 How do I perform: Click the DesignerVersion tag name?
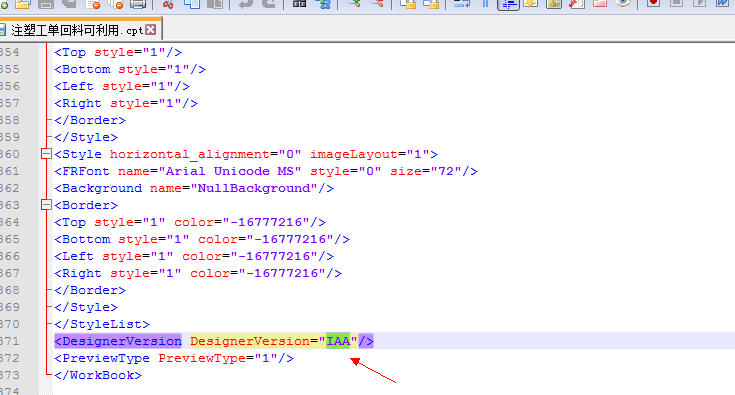coord(122,341)
